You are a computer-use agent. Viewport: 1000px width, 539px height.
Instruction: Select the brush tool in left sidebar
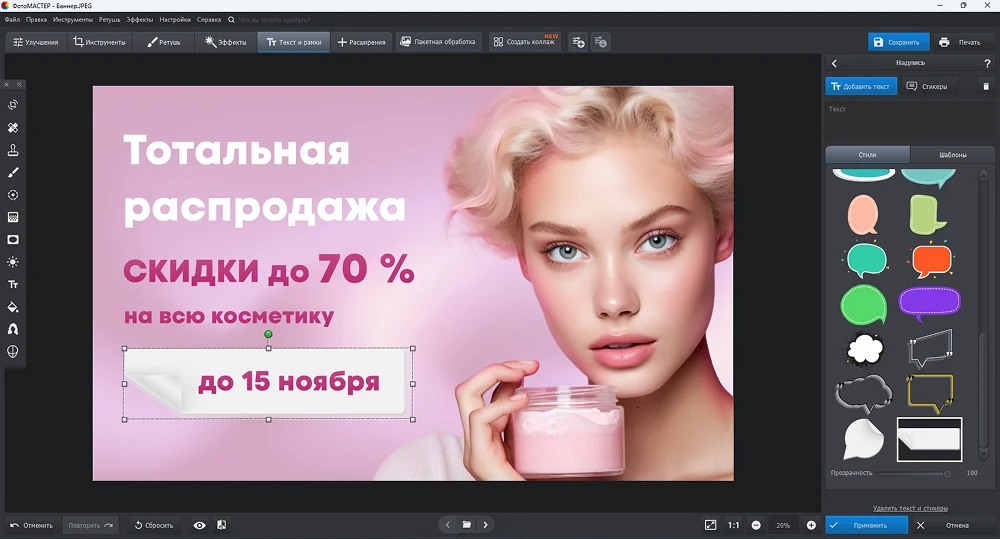13,172
